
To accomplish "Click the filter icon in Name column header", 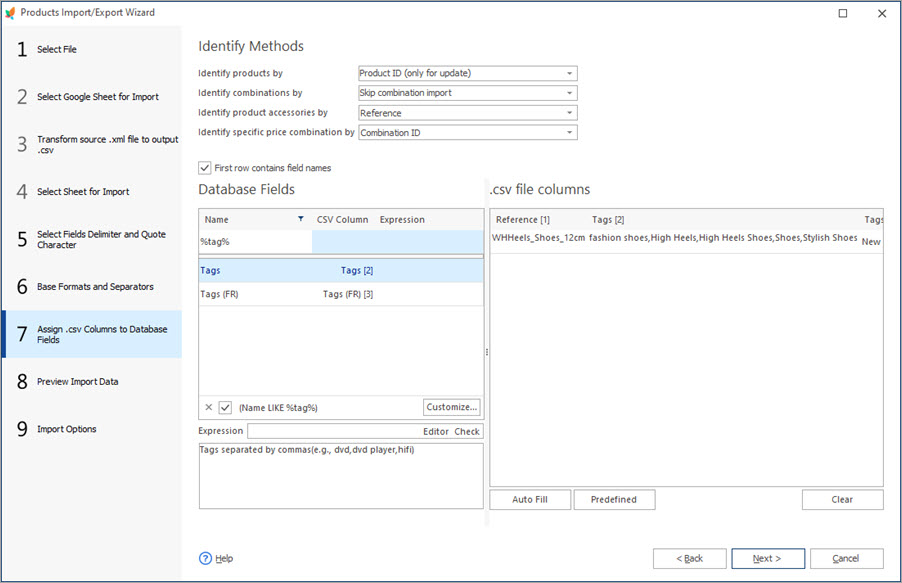I will point(300,219).
